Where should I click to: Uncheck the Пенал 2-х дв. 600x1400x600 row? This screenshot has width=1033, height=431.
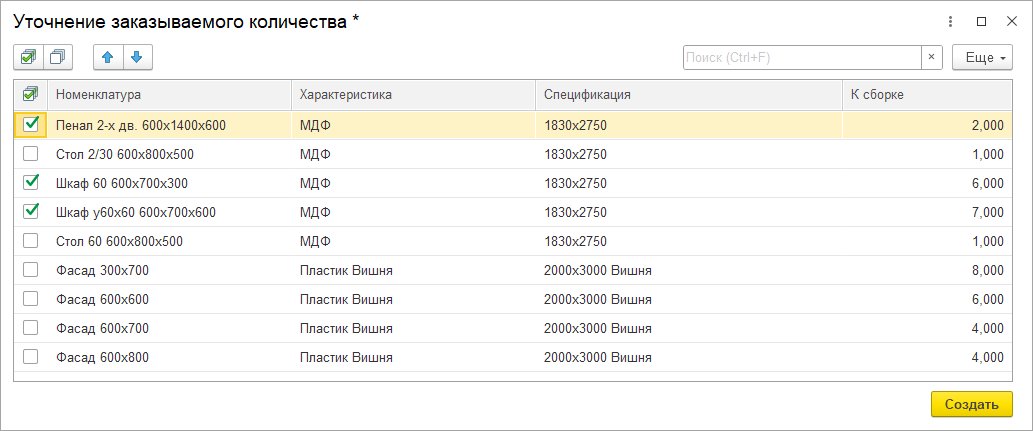[x=31, y=125]
